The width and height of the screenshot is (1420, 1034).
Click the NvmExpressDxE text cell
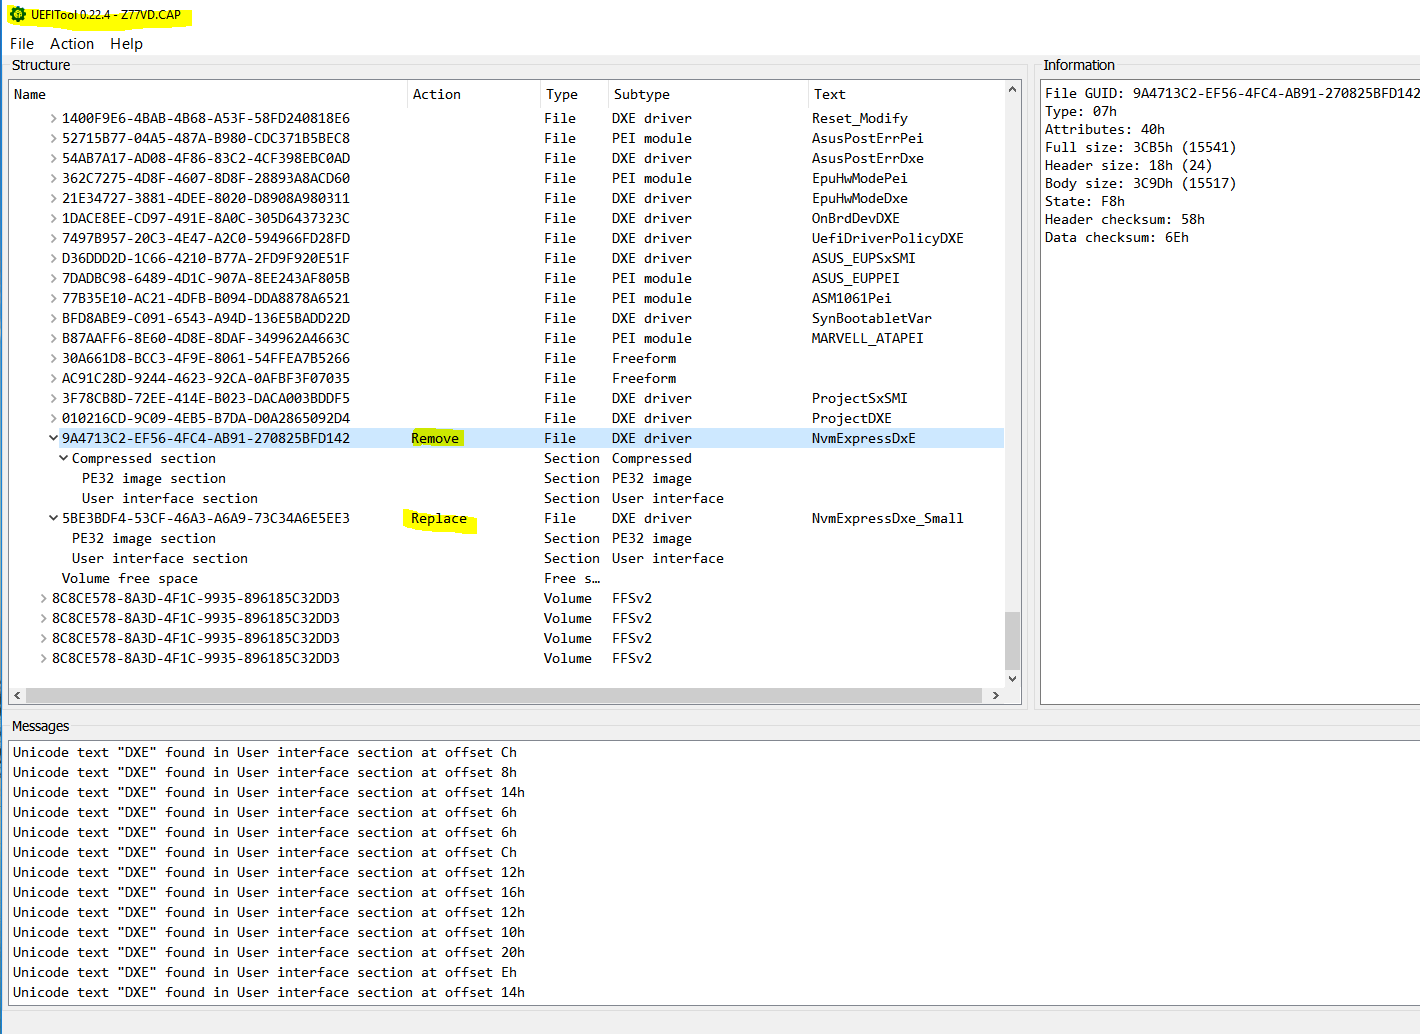coord(864,438)
